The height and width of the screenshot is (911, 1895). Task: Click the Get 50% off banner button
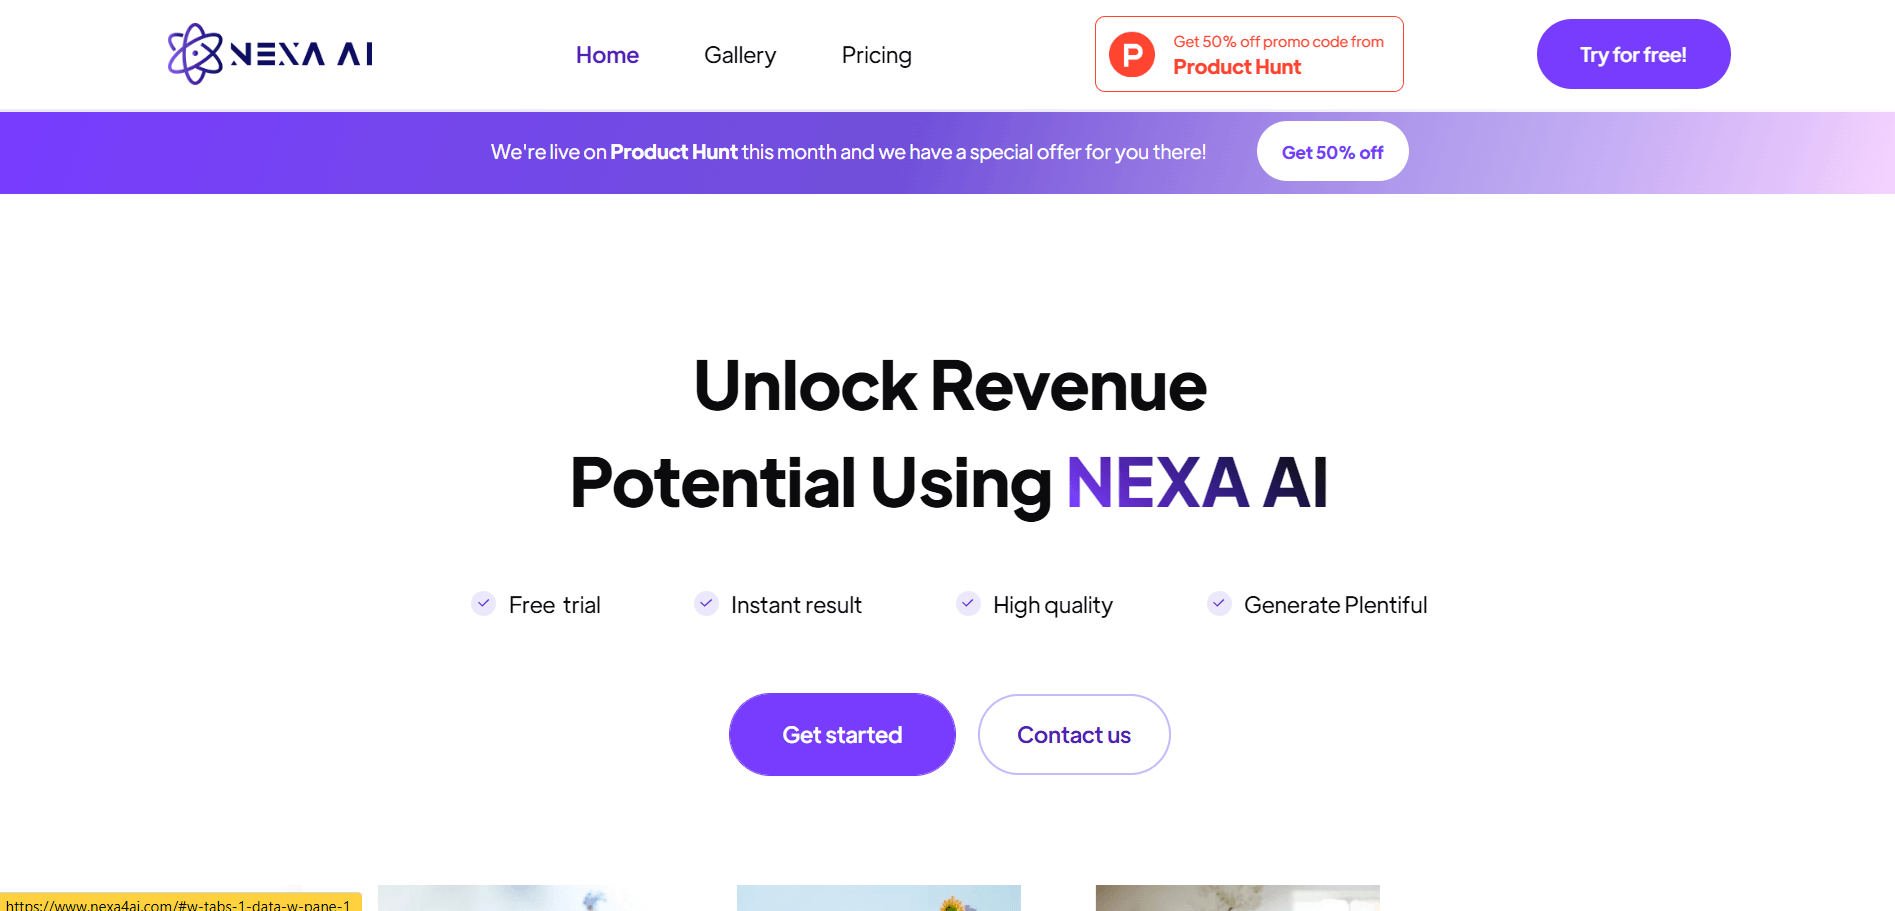click(1332, 152)
